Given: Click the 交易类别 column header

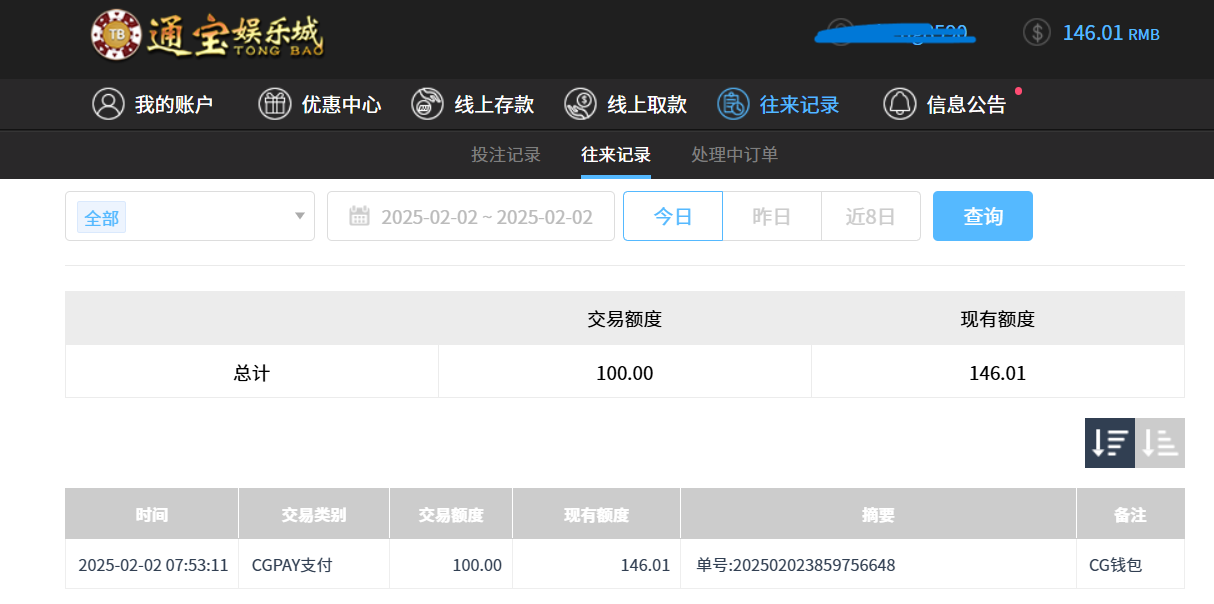Looking at the screenshot, I should point(314,514).
